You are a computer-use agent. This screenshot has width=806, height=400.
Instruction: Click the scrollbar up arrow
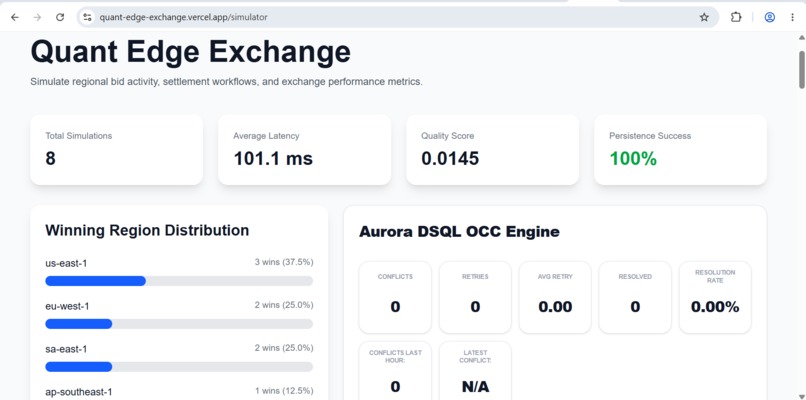(801, 38)
